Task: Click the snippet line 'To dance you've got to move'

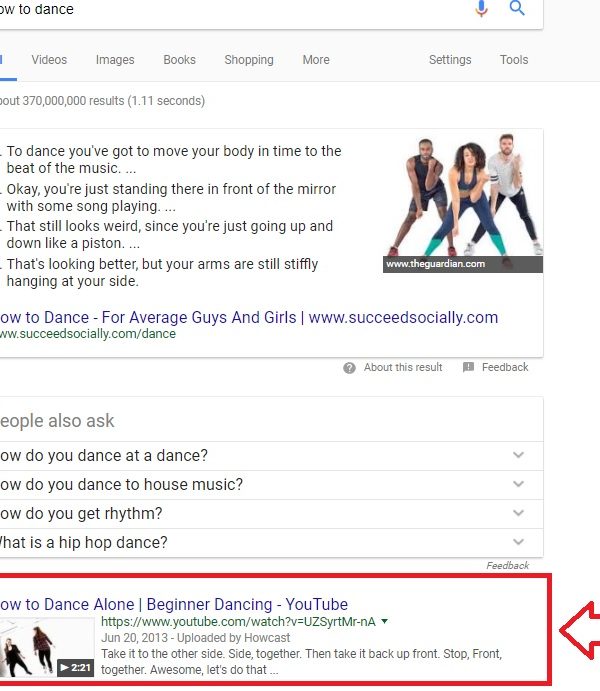Action: coord(174,160)
